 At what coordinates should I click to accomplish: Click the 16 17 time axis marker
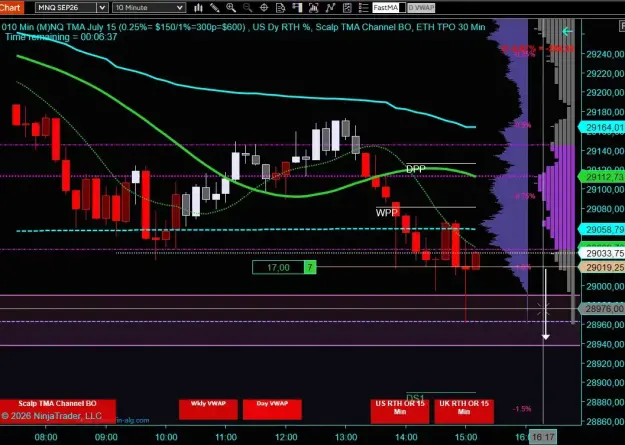point(543,437)
